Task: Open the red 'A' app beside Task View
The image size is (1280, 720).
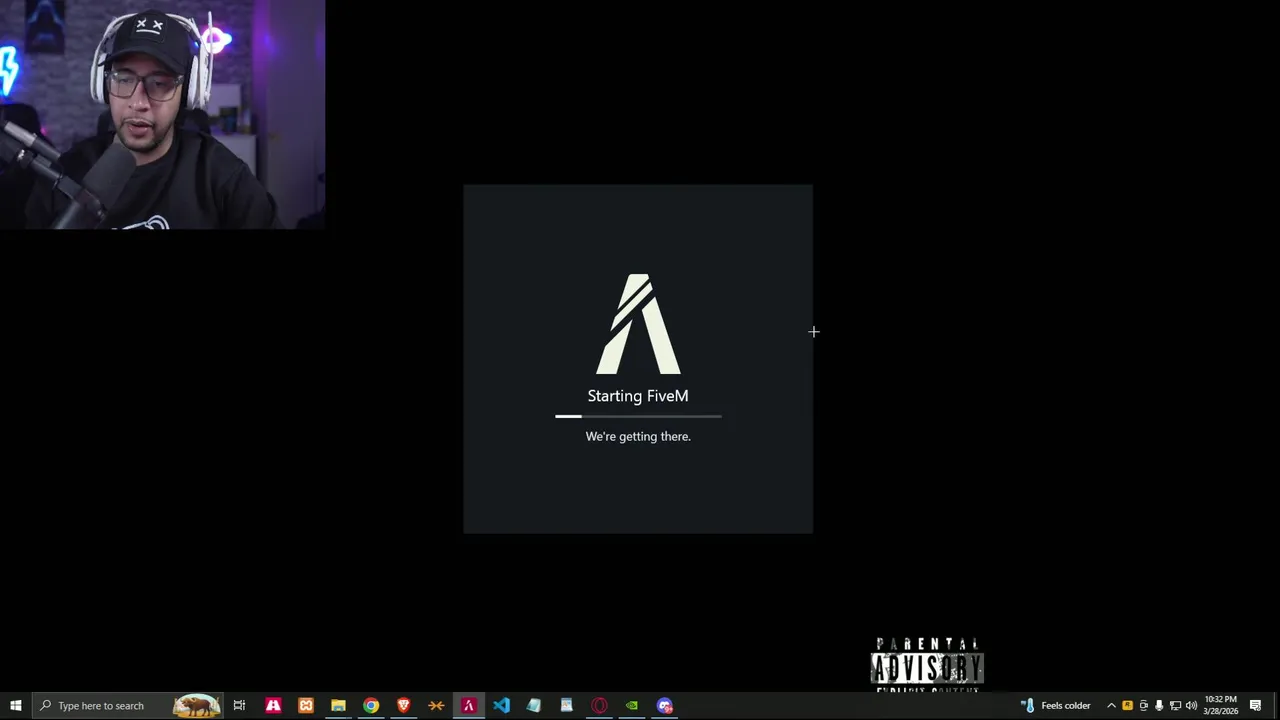Action: [x=273, y=705]
